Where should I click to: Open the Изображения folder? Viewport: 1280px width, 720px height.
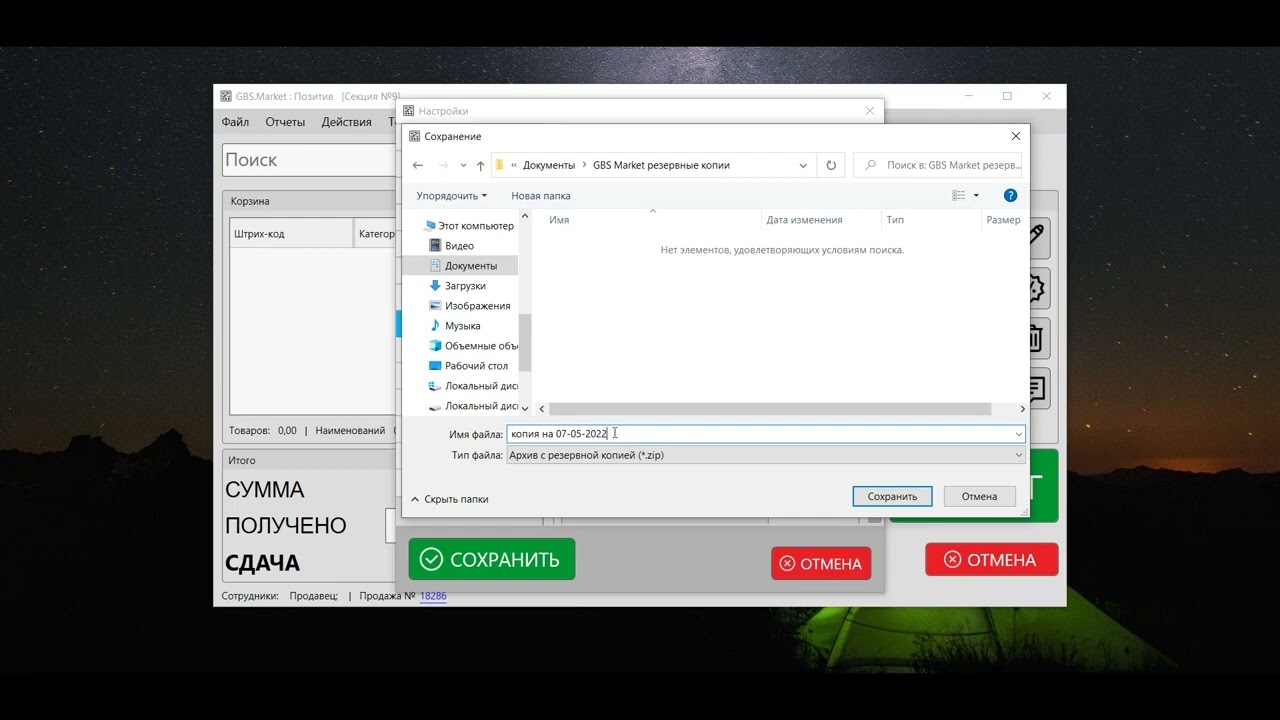[477, 306]
